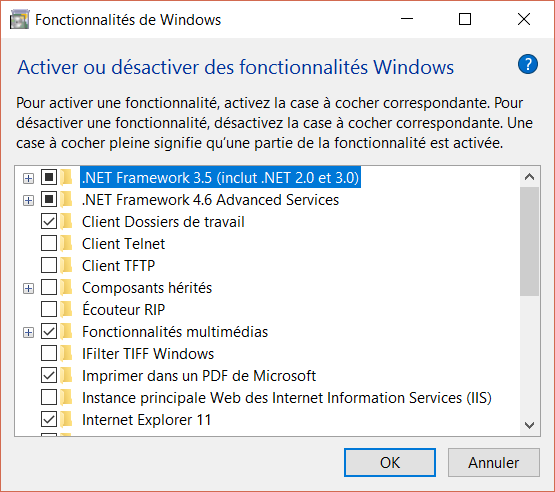Click the OK button
555x492 pixels.
pyautogui.click(x=390, y=463)
